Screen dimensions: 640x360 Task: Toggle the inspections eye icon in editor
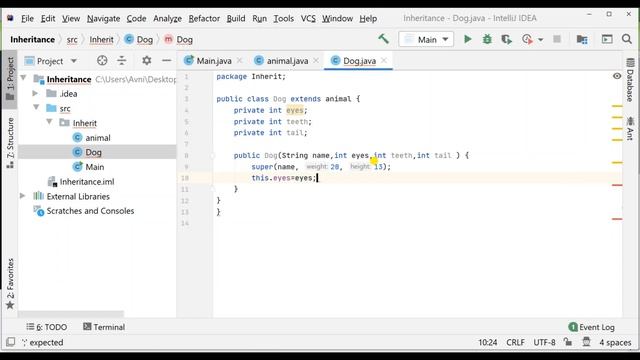[617, 76]
